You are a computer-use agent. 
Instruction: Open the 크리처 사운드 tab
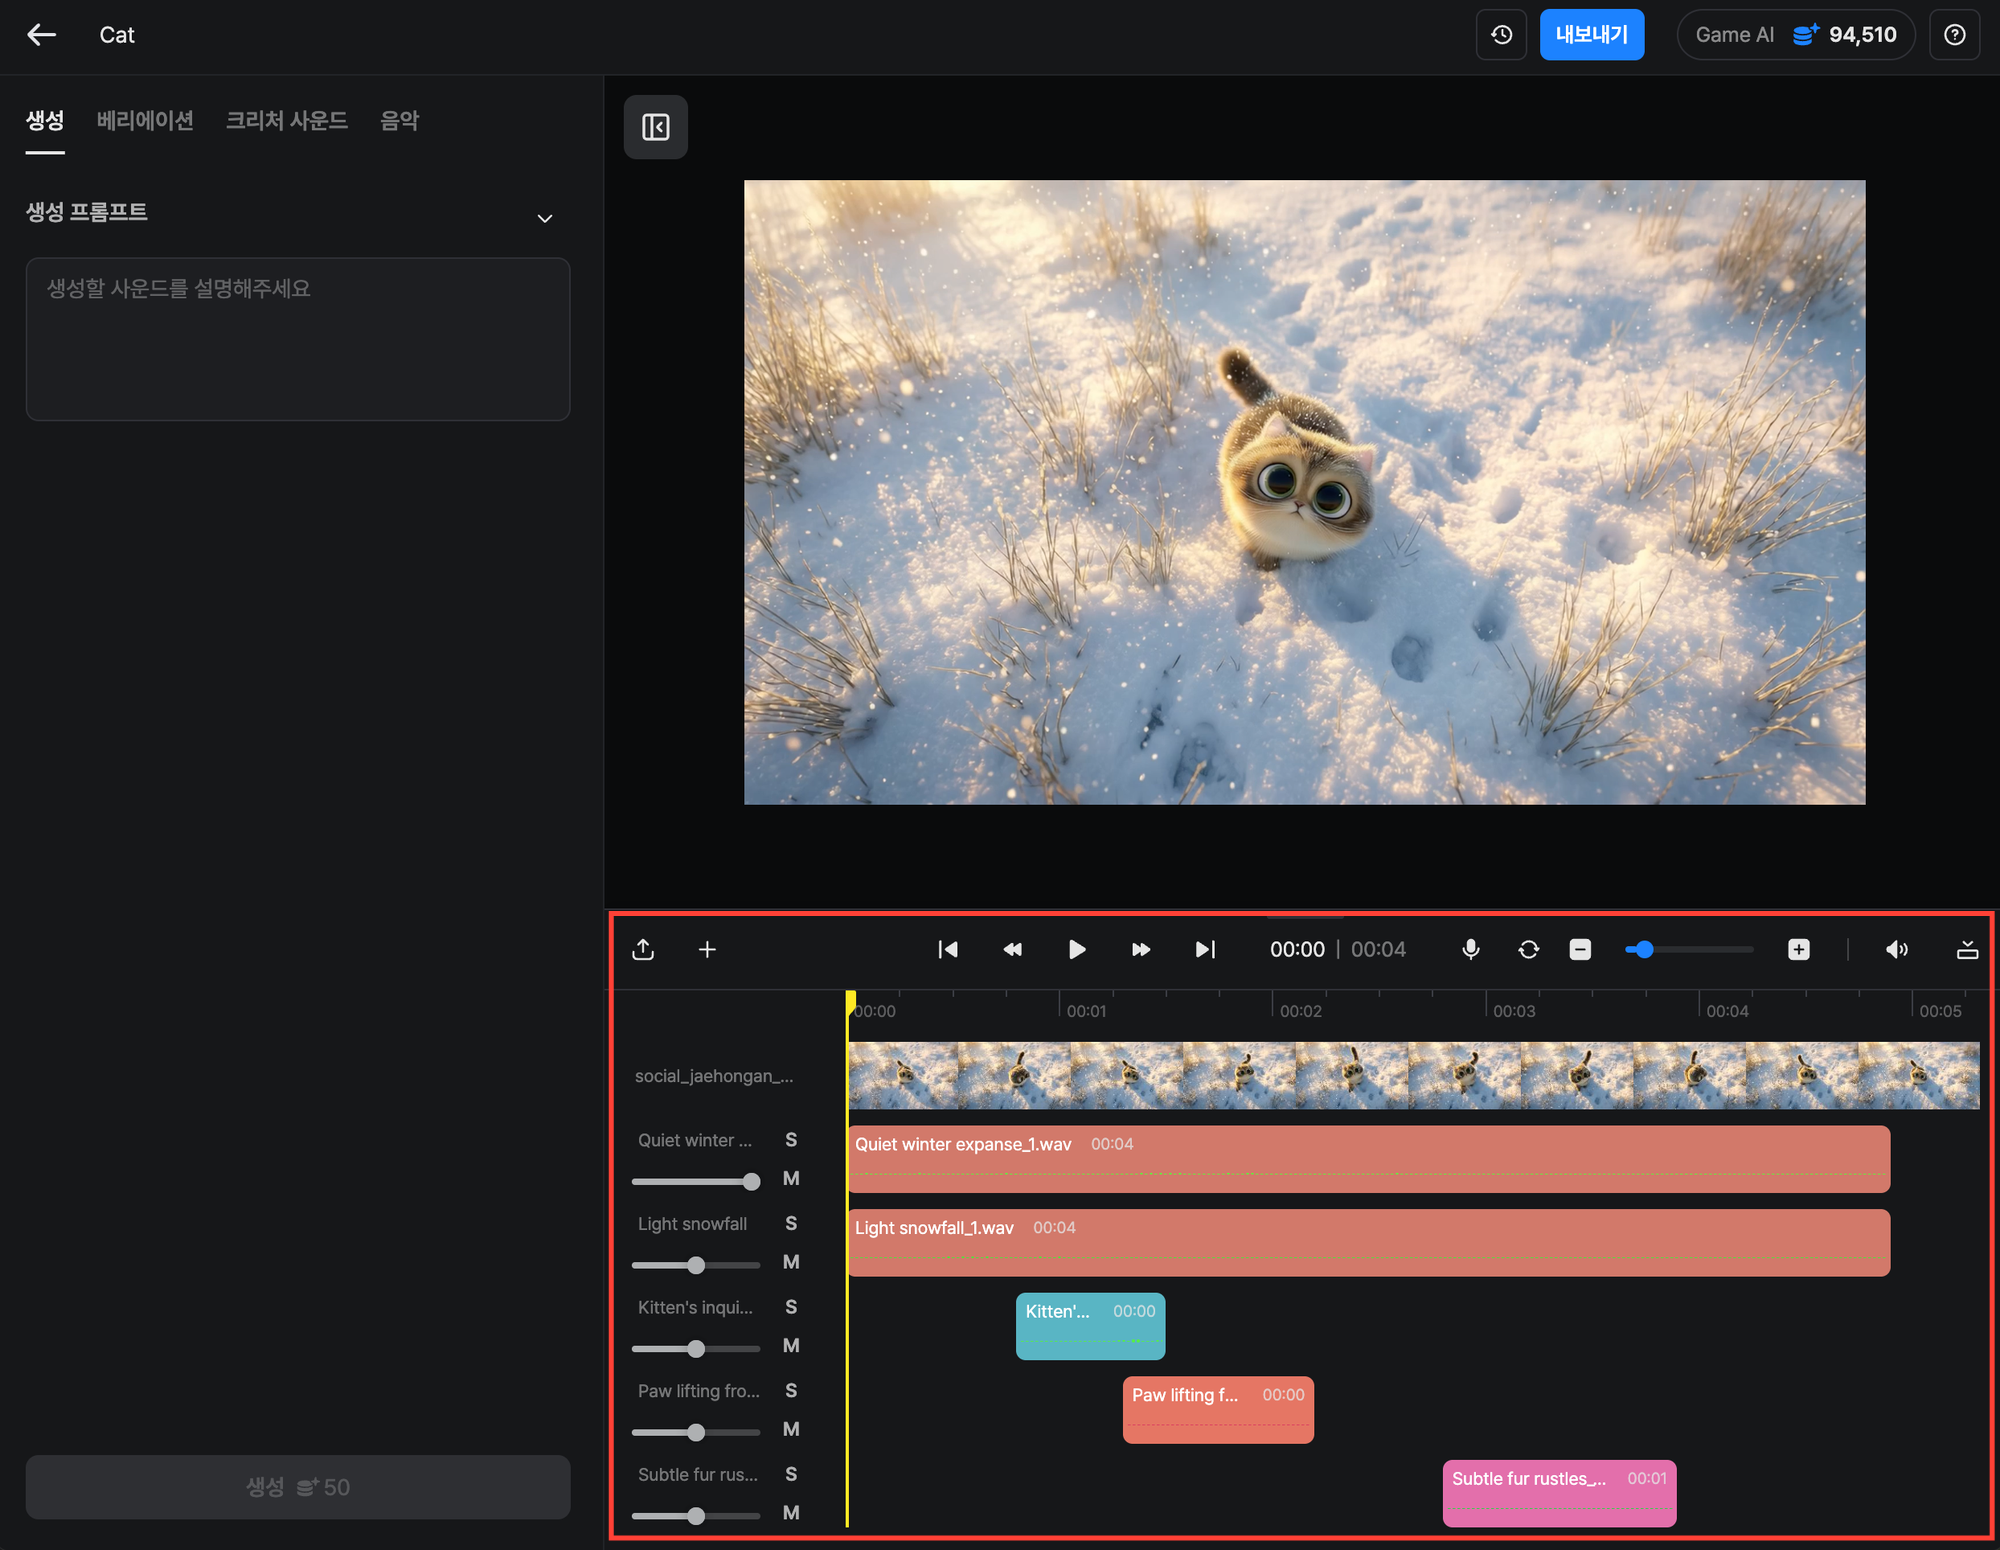(x=287, y=121)
